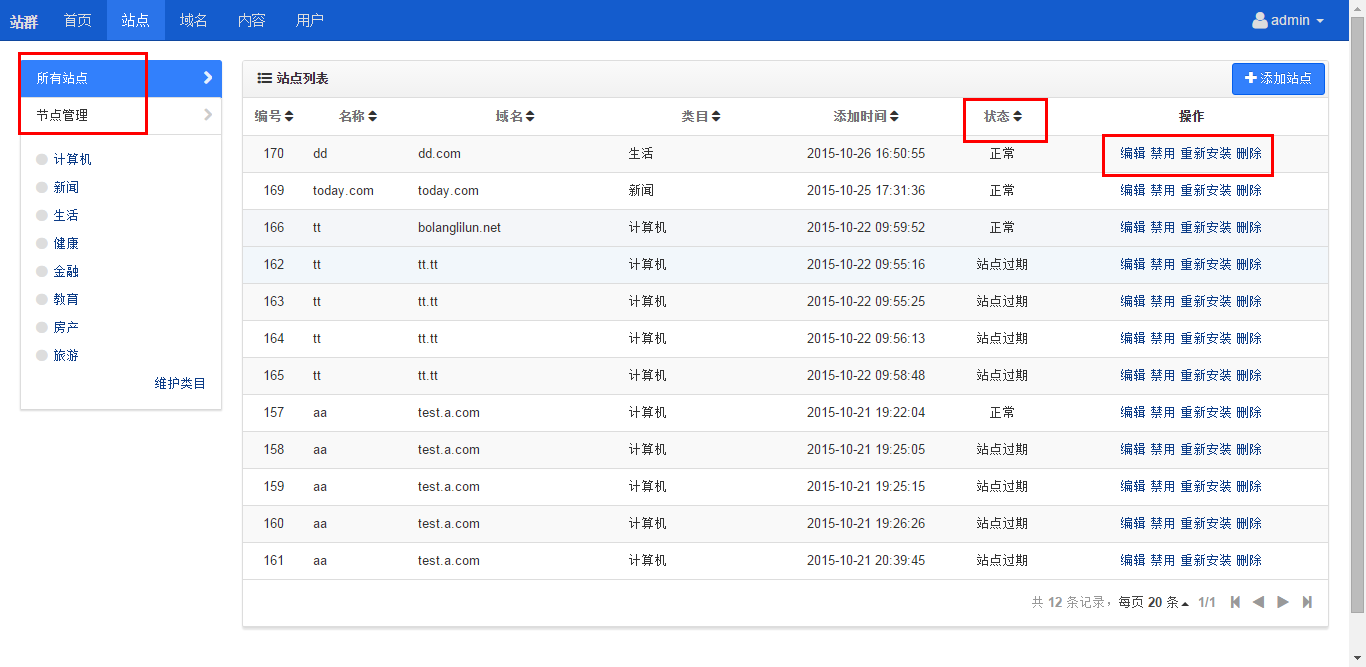The image size is (1366, 667).
Task: Click the 类目 column sort icon
Action: (716, 117)
